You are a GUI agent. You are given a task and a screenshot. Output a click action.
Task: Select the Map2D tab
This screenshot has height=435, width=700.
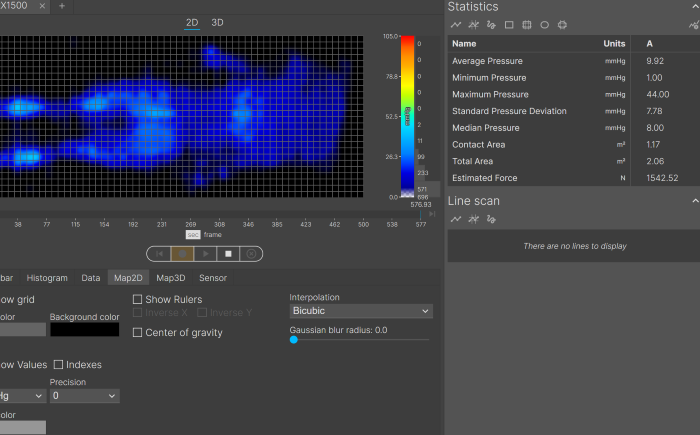128,278
